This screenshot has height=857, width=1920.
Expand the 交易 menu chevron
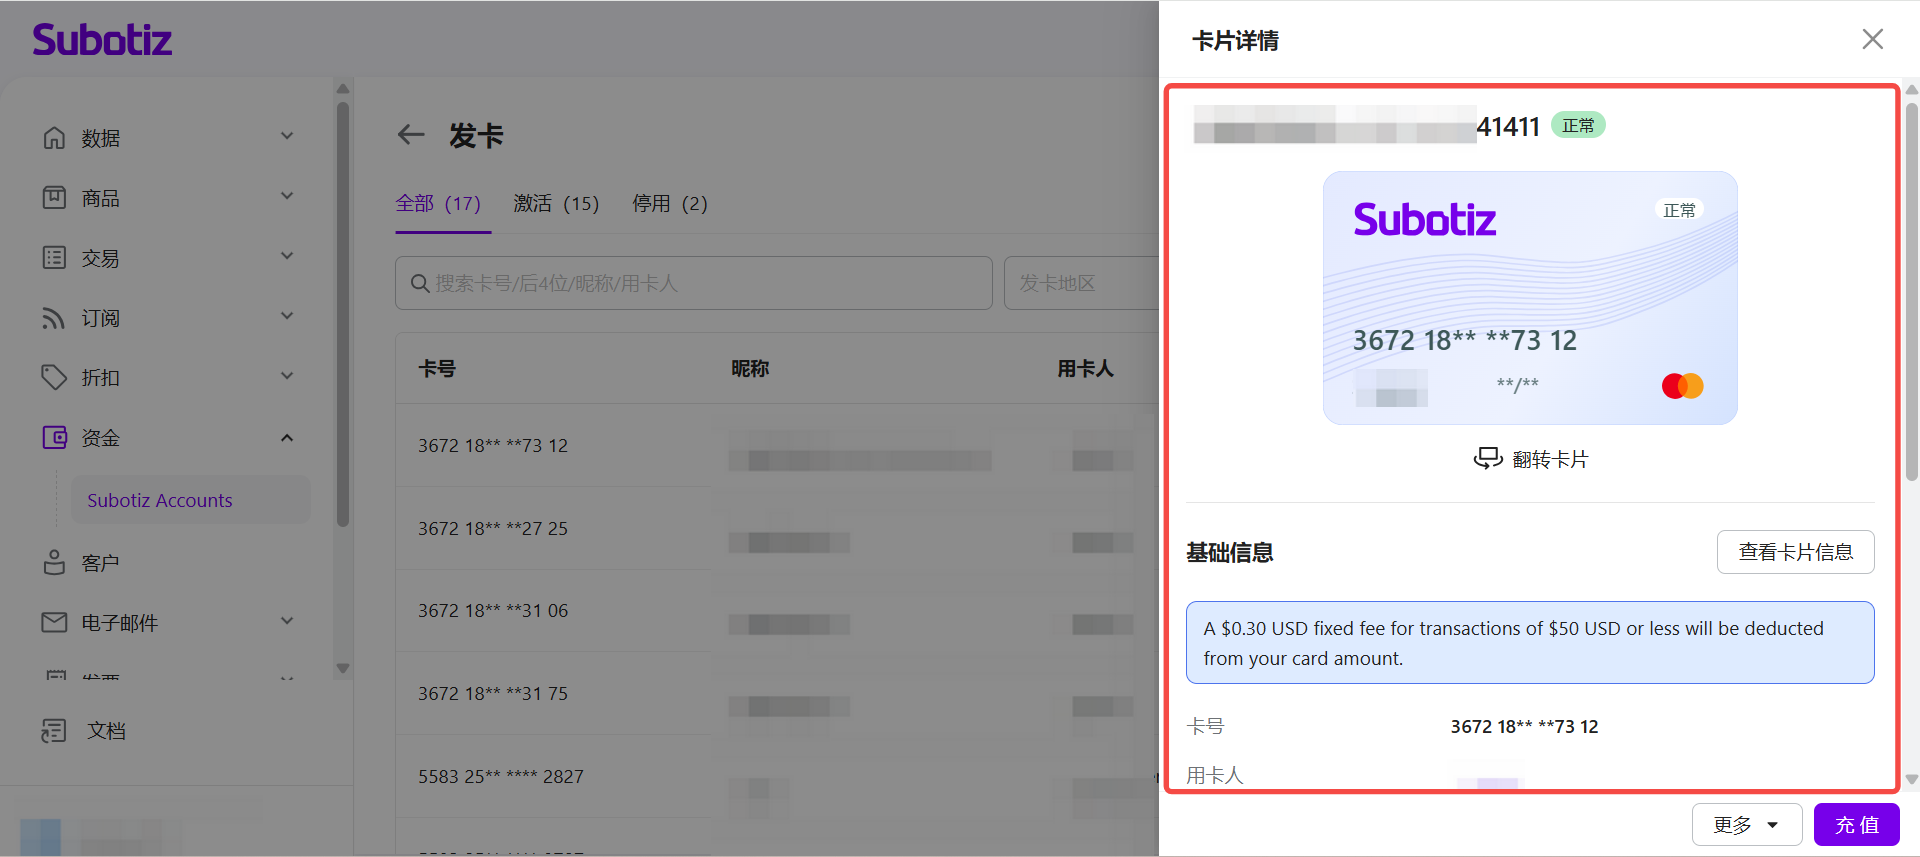tap(287, 256)
